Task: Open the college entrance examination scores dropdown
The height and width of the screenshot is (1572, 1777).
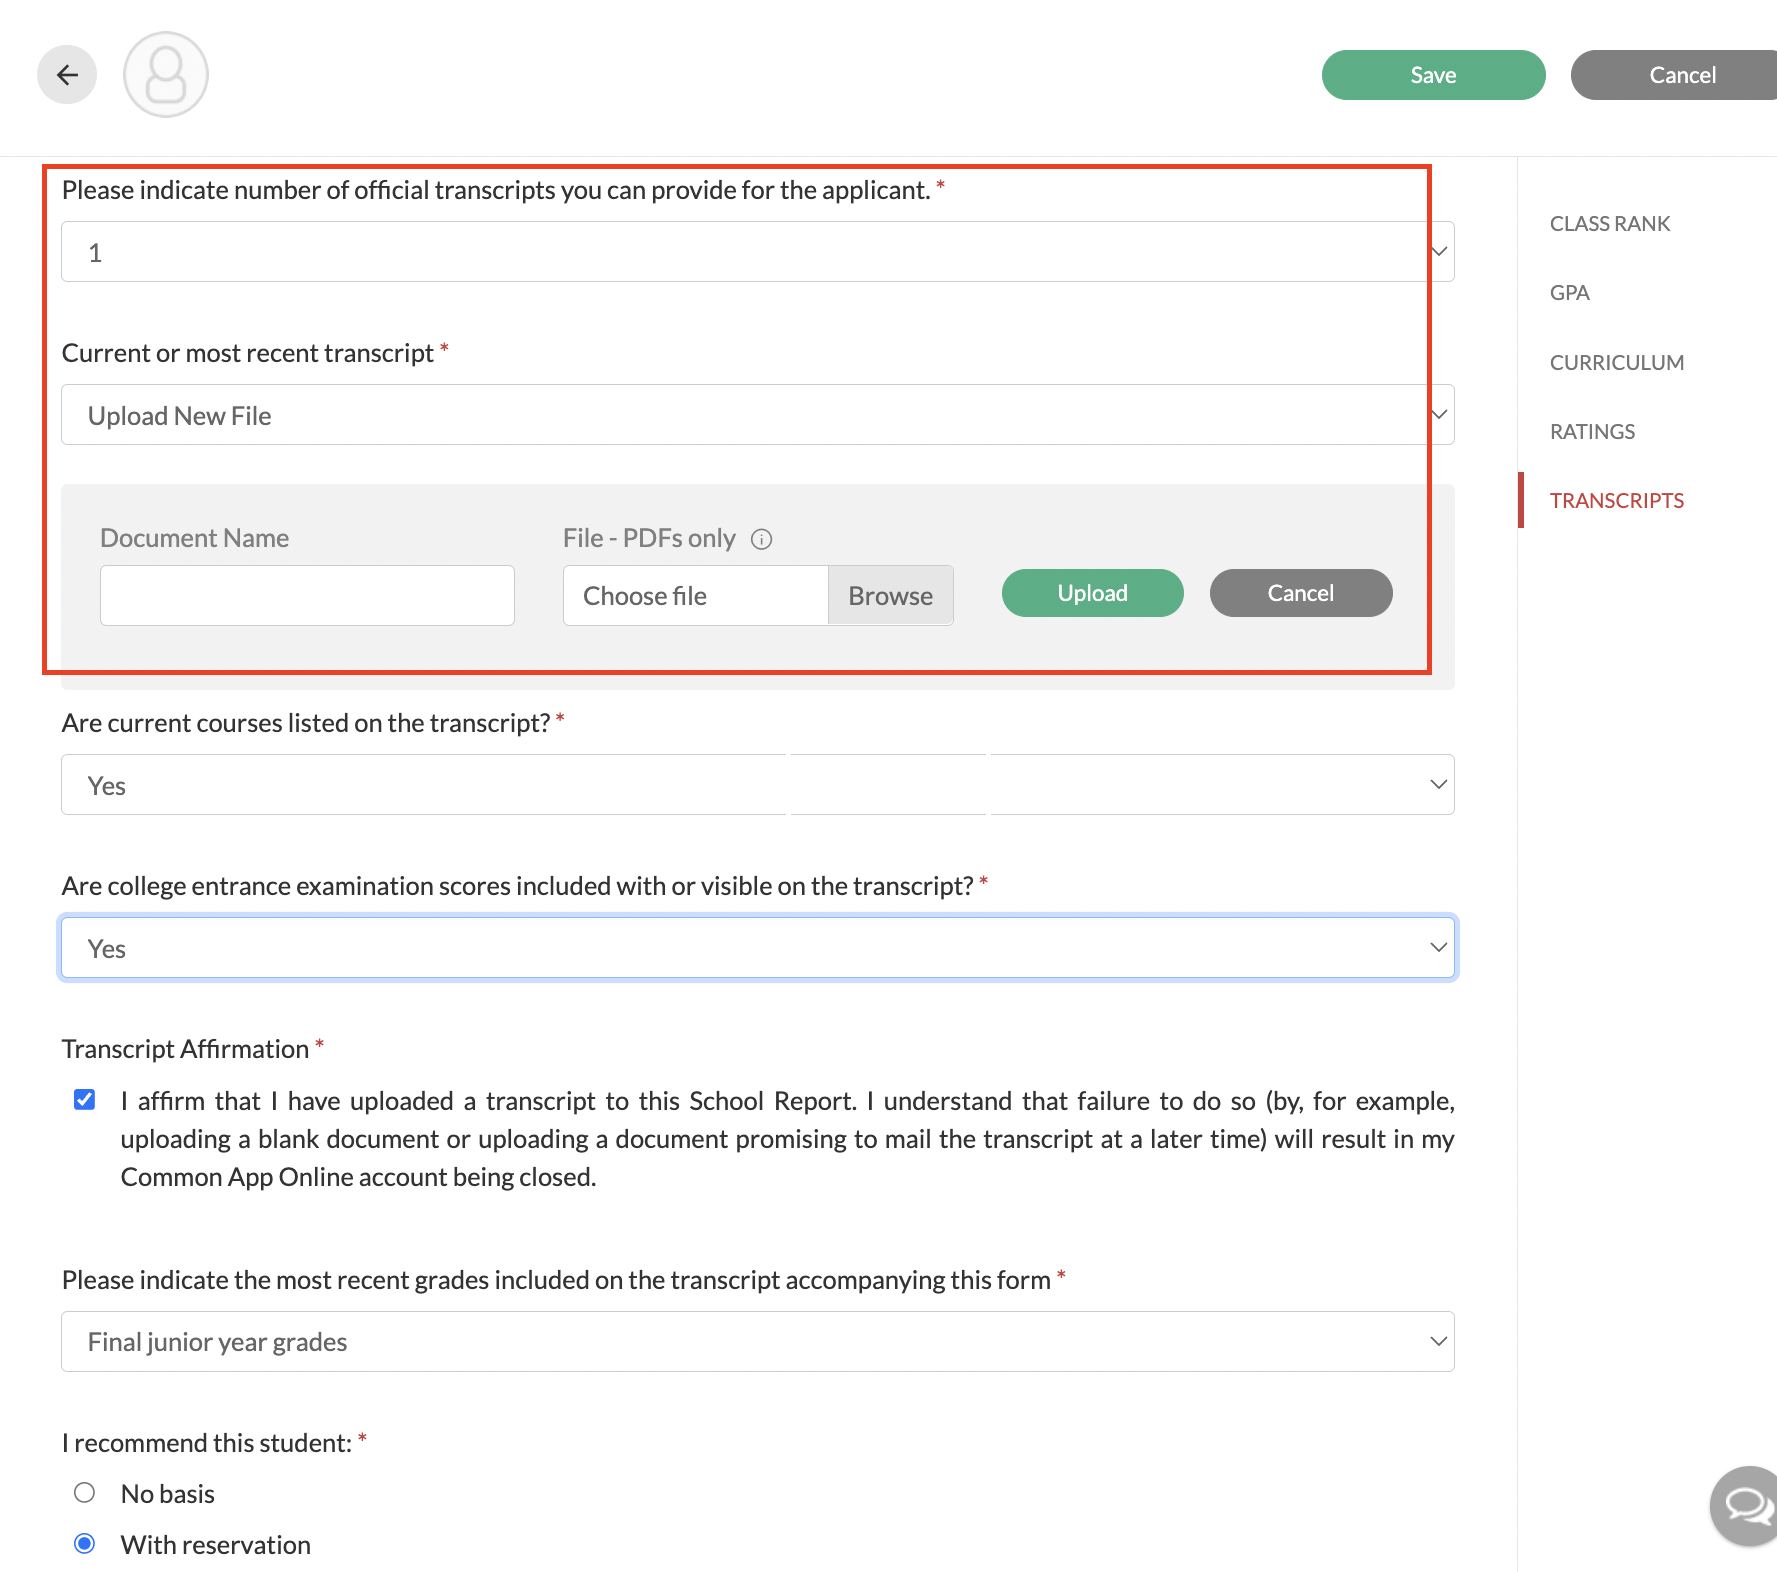Action: [x=758, y=948]
